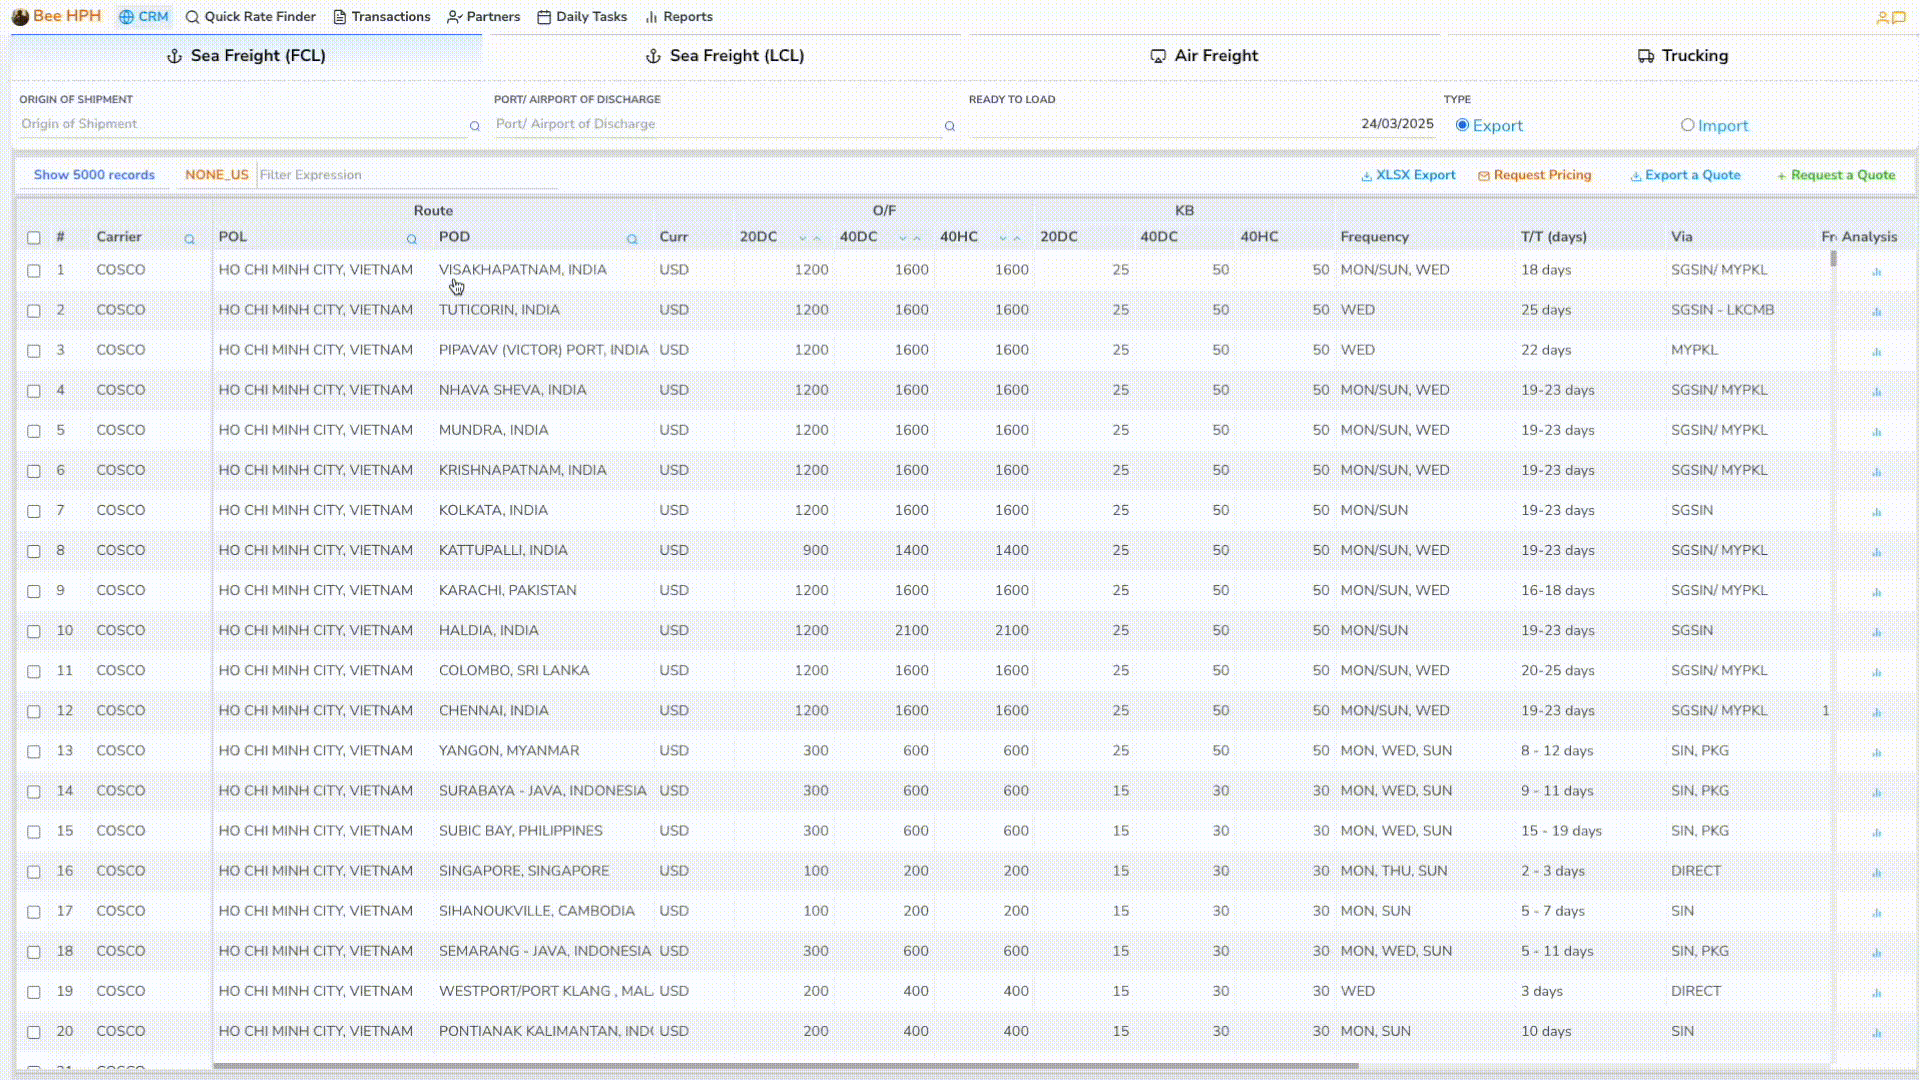Open analysis chart for row 14 Surabaya

tap(1877, 792)
